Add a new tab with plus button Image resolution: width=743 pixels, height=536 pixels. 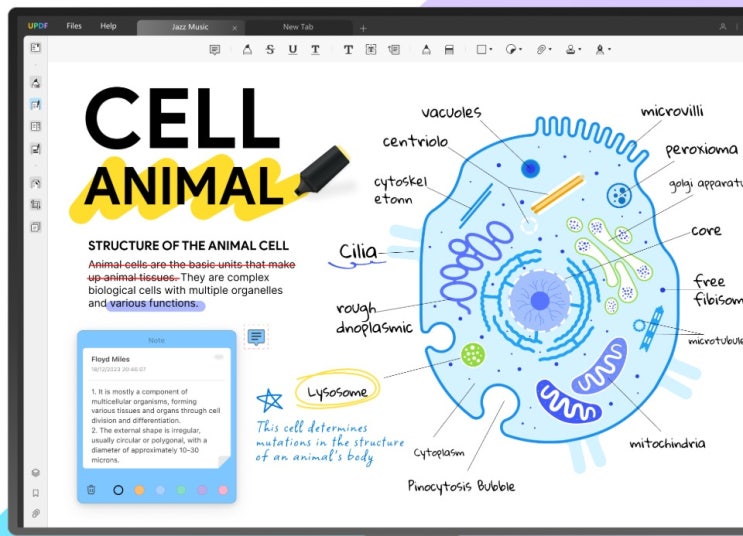tap(363, 28)
